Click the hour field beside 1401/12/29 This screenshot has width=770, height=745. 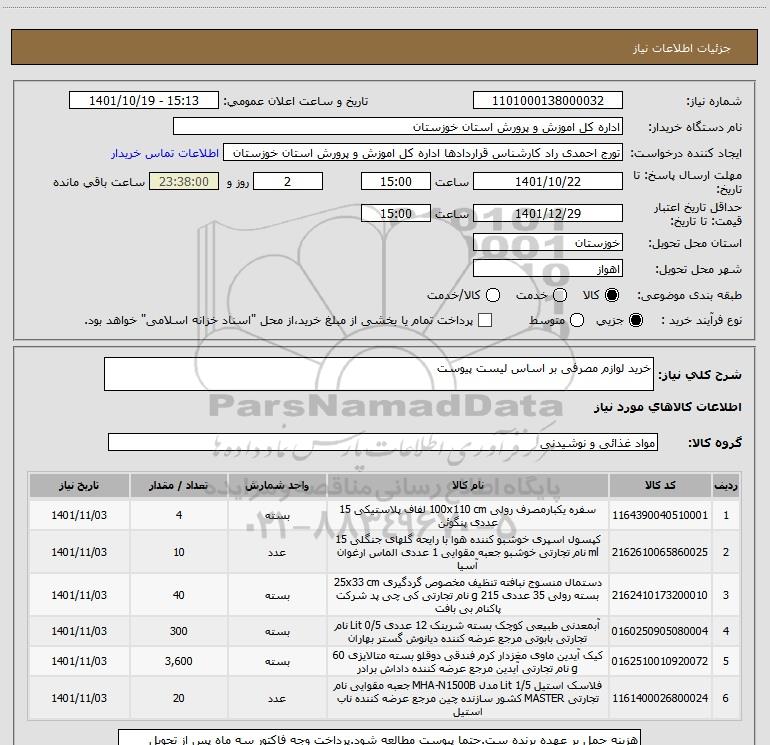(x=396, y=214)
